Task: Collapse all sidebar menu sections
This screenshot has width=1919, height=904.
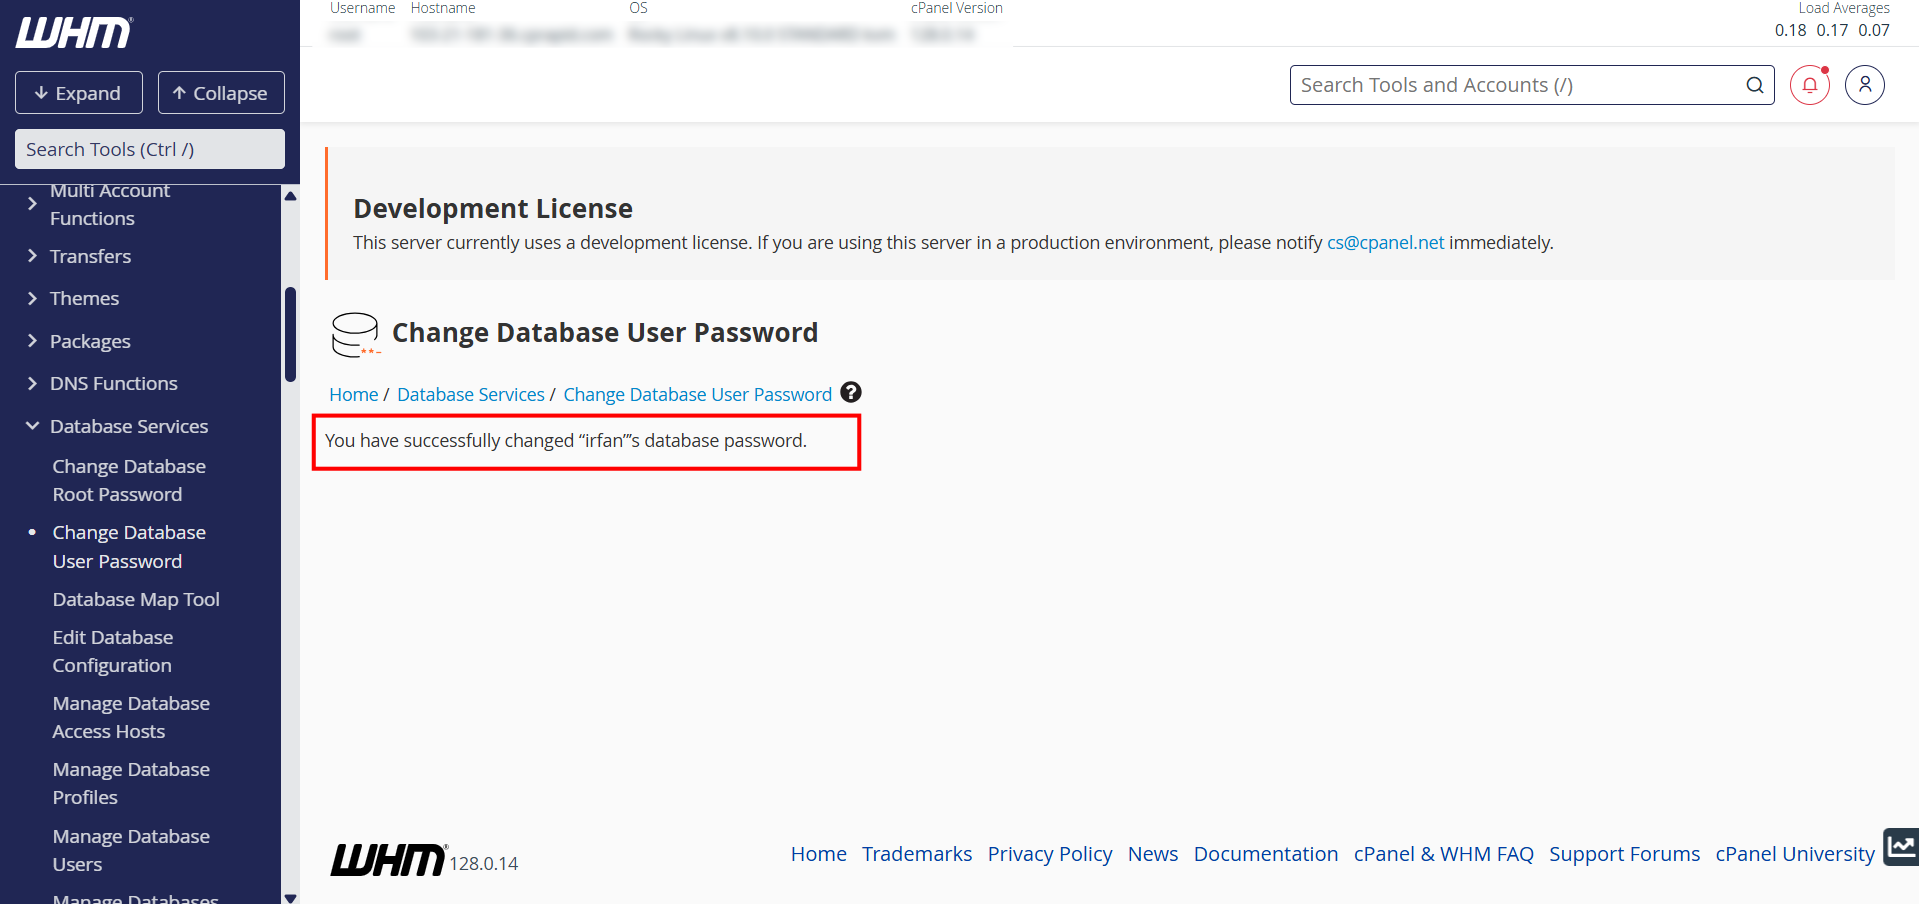Action: click(x=221, y=93)
